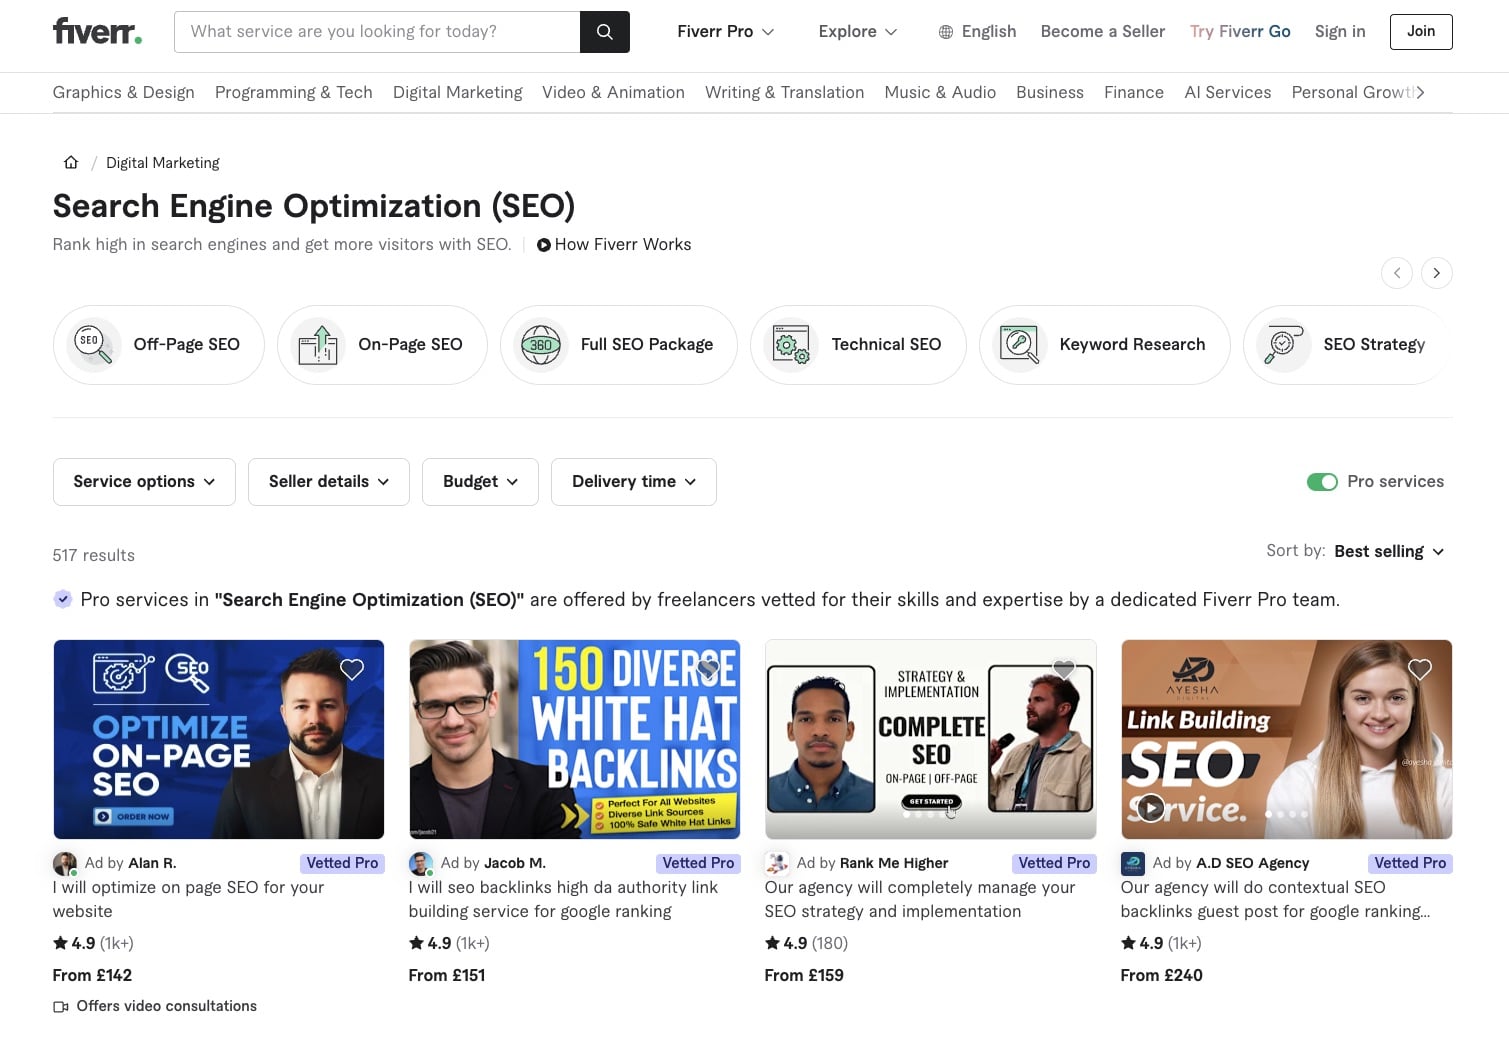Click the Digital Marketing breadcrumb link
The width and height of the screenshot is (1509, 1041).
pyautogui.click(x=163, y=163)
